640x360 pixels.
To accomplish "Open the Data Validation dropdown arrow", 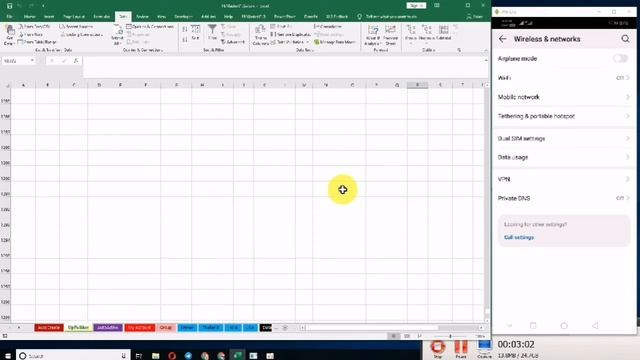I will [307, 42].
